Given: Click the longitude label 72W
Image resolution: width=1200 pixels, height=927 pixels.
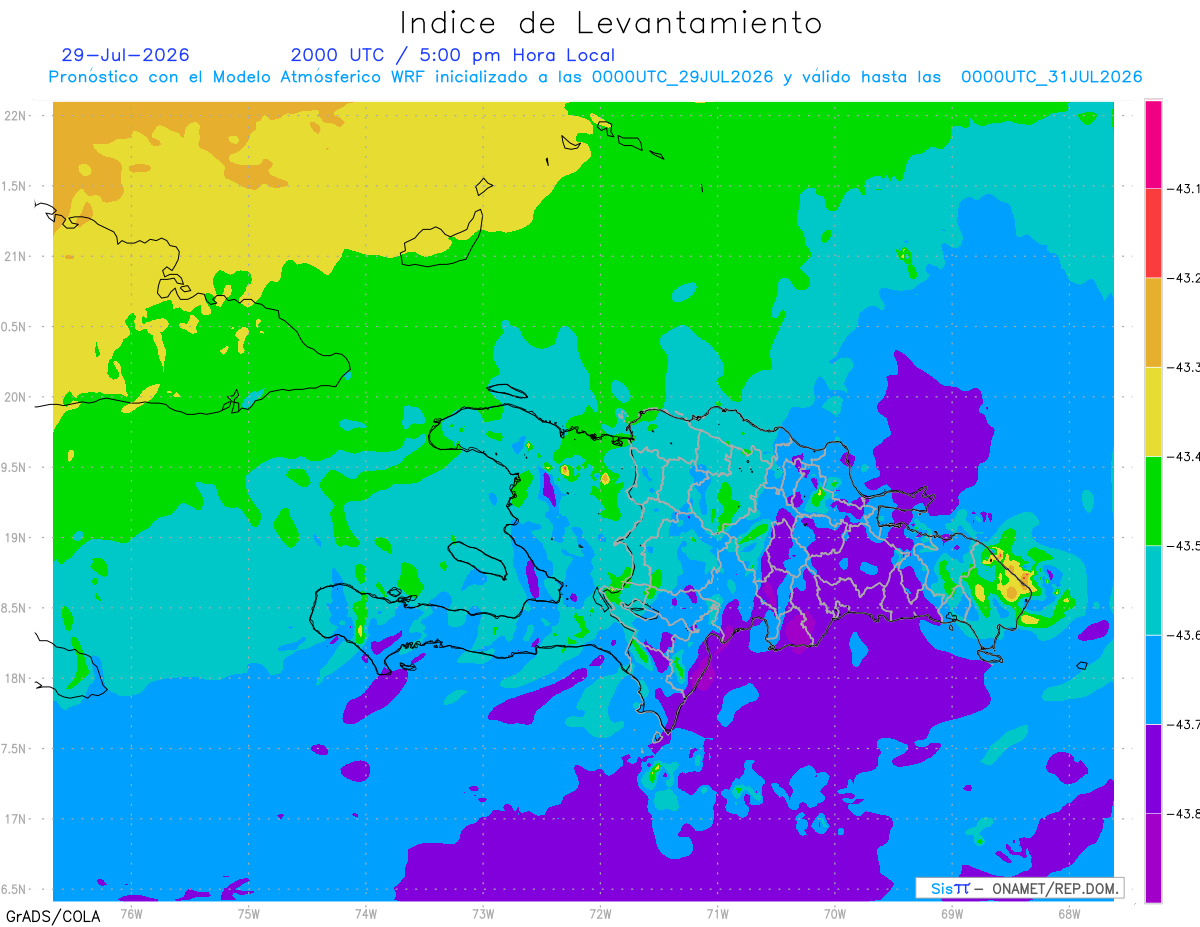Looking at the screenshot, I should (600, 913).
